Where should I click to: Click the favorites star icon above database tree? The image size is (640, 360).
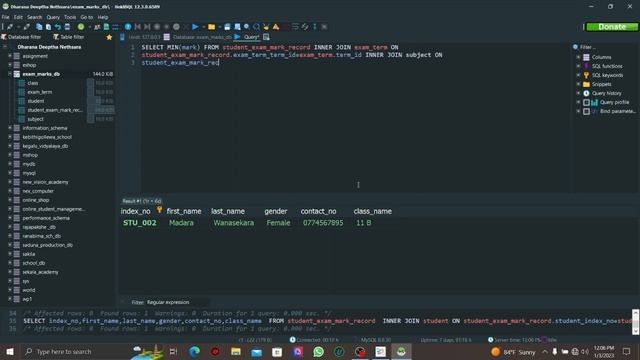[109, 37]
